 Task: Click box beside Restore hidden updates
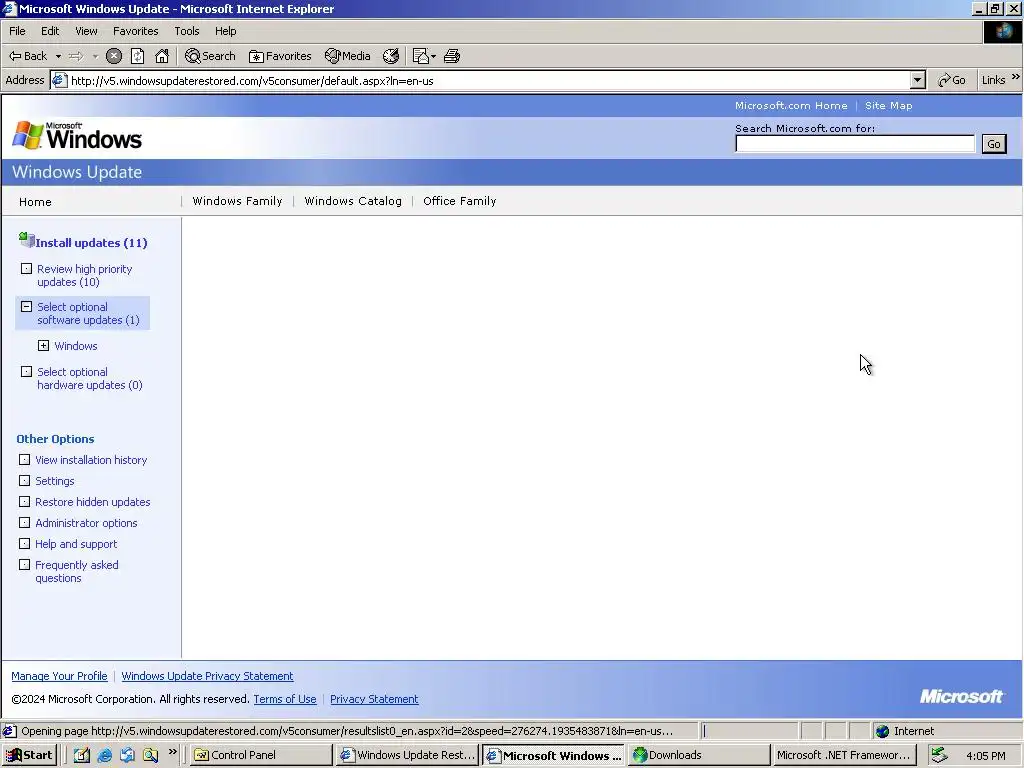[x=24, y=502]
